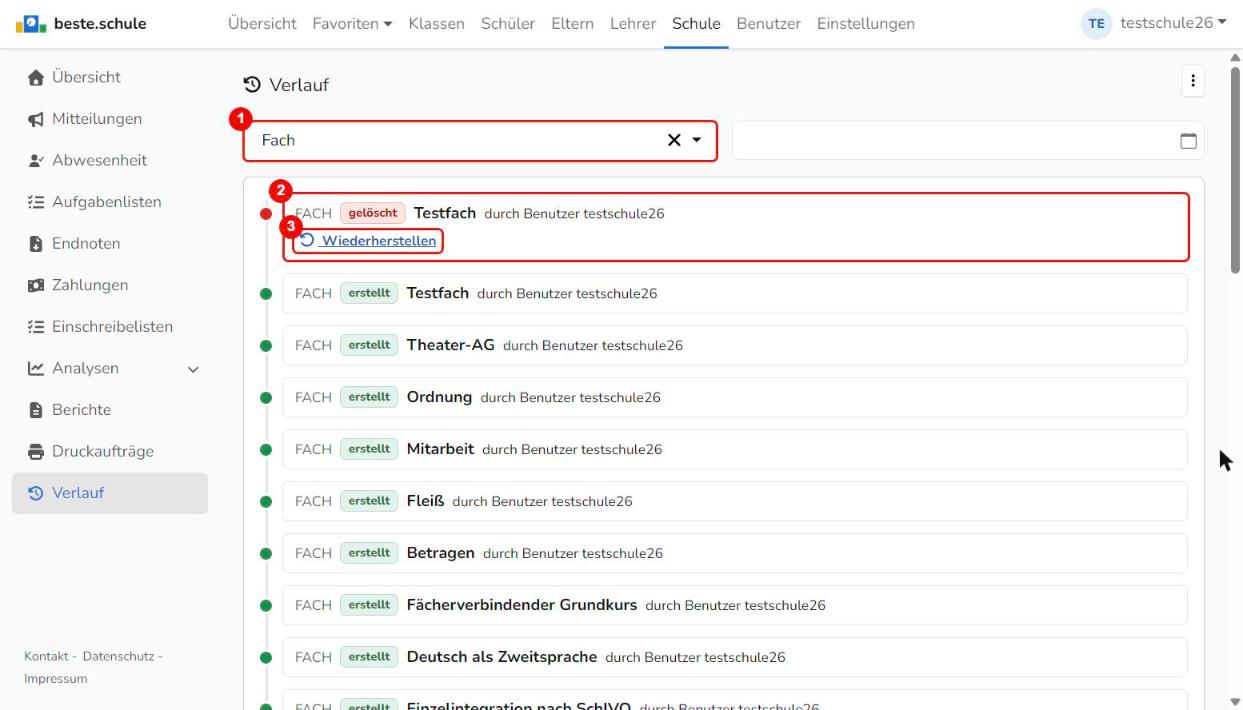Click the Mitteilungen megaphone icon
The width and height of the screenshot is (1243, 710).
point(35,119)
